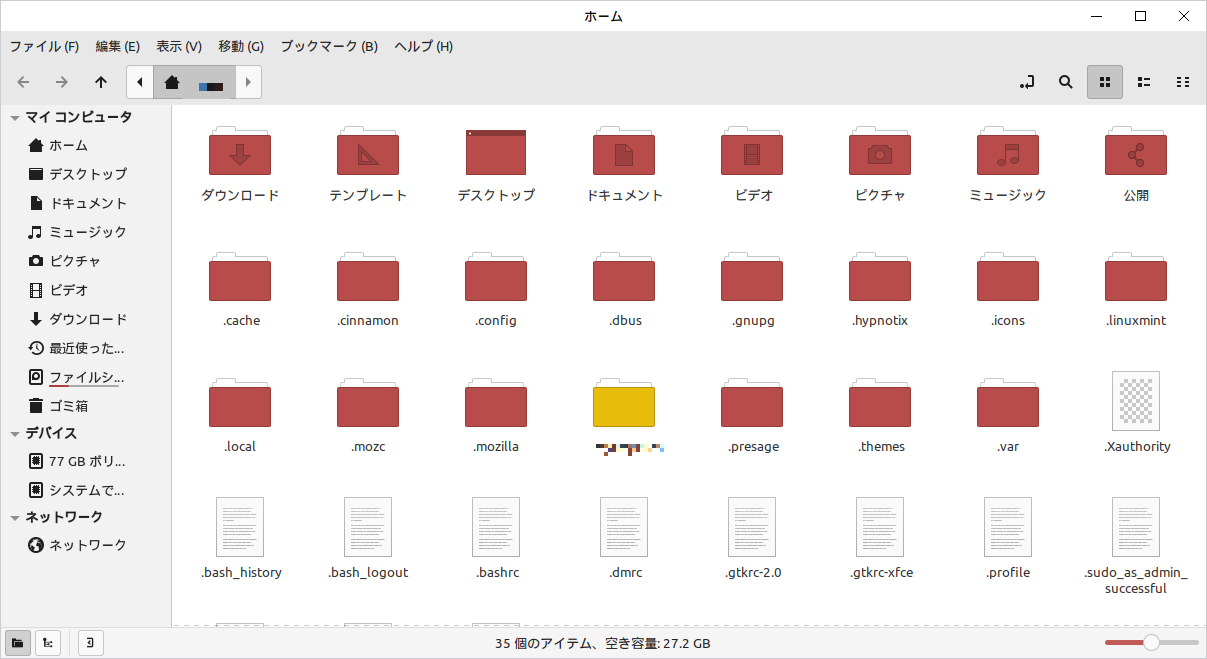The image size is (1207, 659).
Task: Select the .themes folder
Action: pos(880,403)
